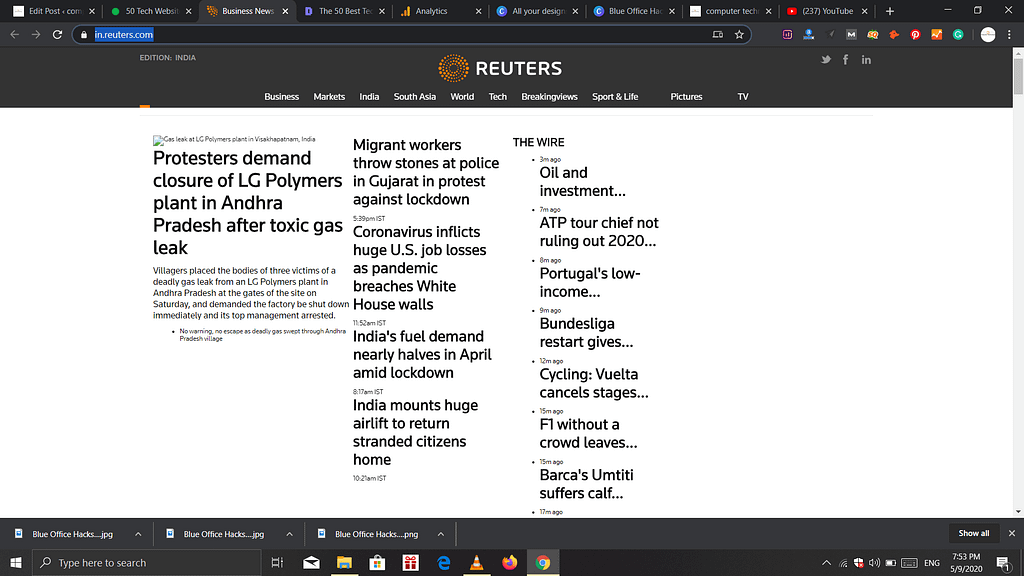1024x576 pixels.
Task: Open the Business section in Reuters nav
Action: [x=281, y=97]
